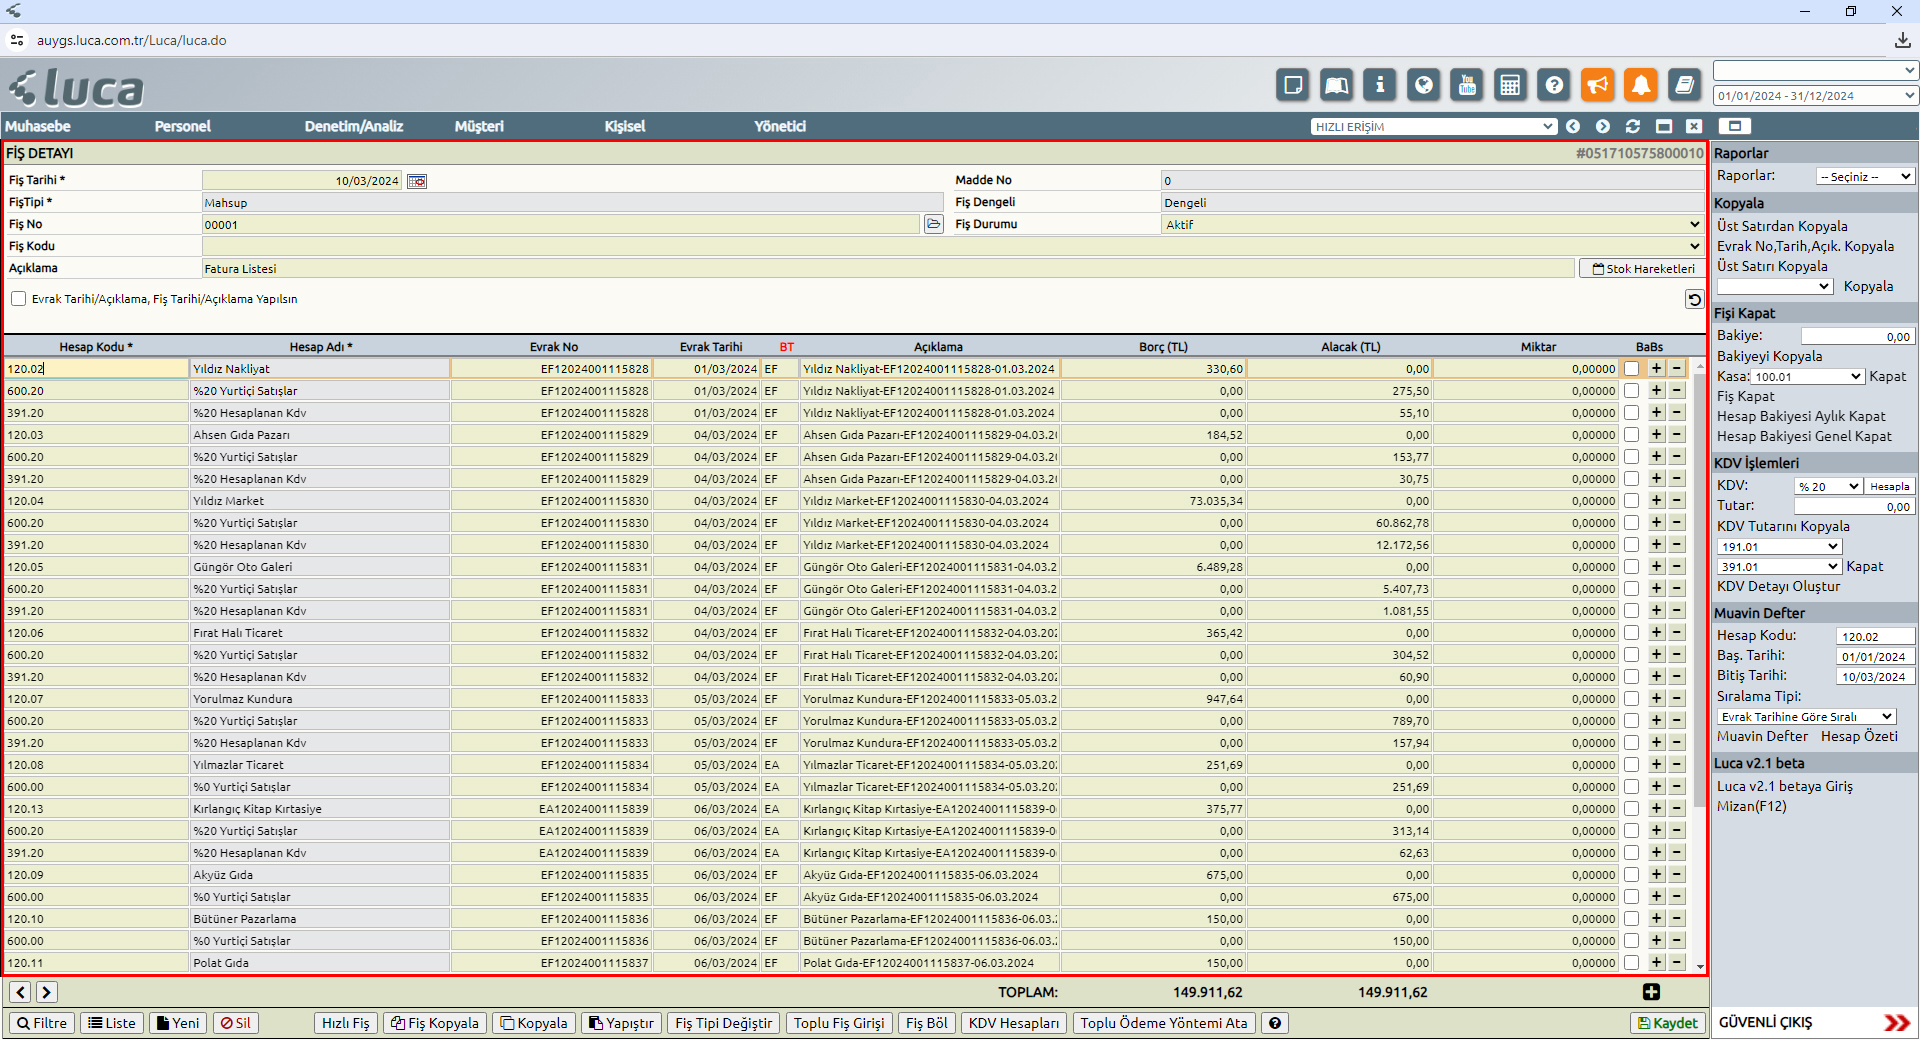Image resolution: width=1920 pixels, height=1040 pixels.
Task: Open the orange megaphone announcements icon
Action: click(1598, 85)
